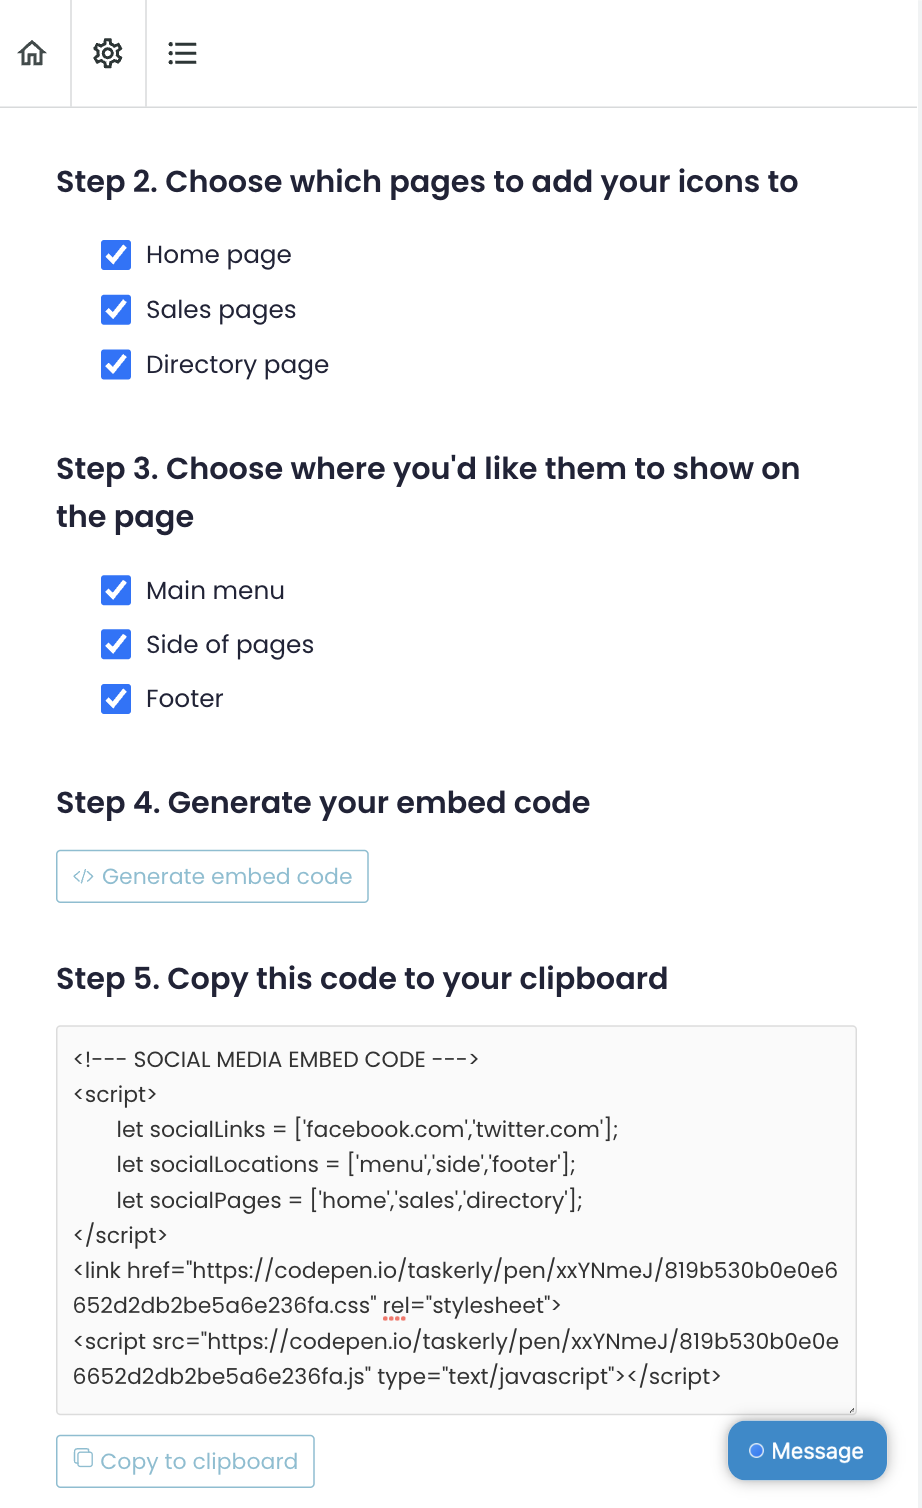This screenshot has height=1508, width=922.
Task: Click the copy icon beside Copy to clipboard
Action: coord(84,1459)
